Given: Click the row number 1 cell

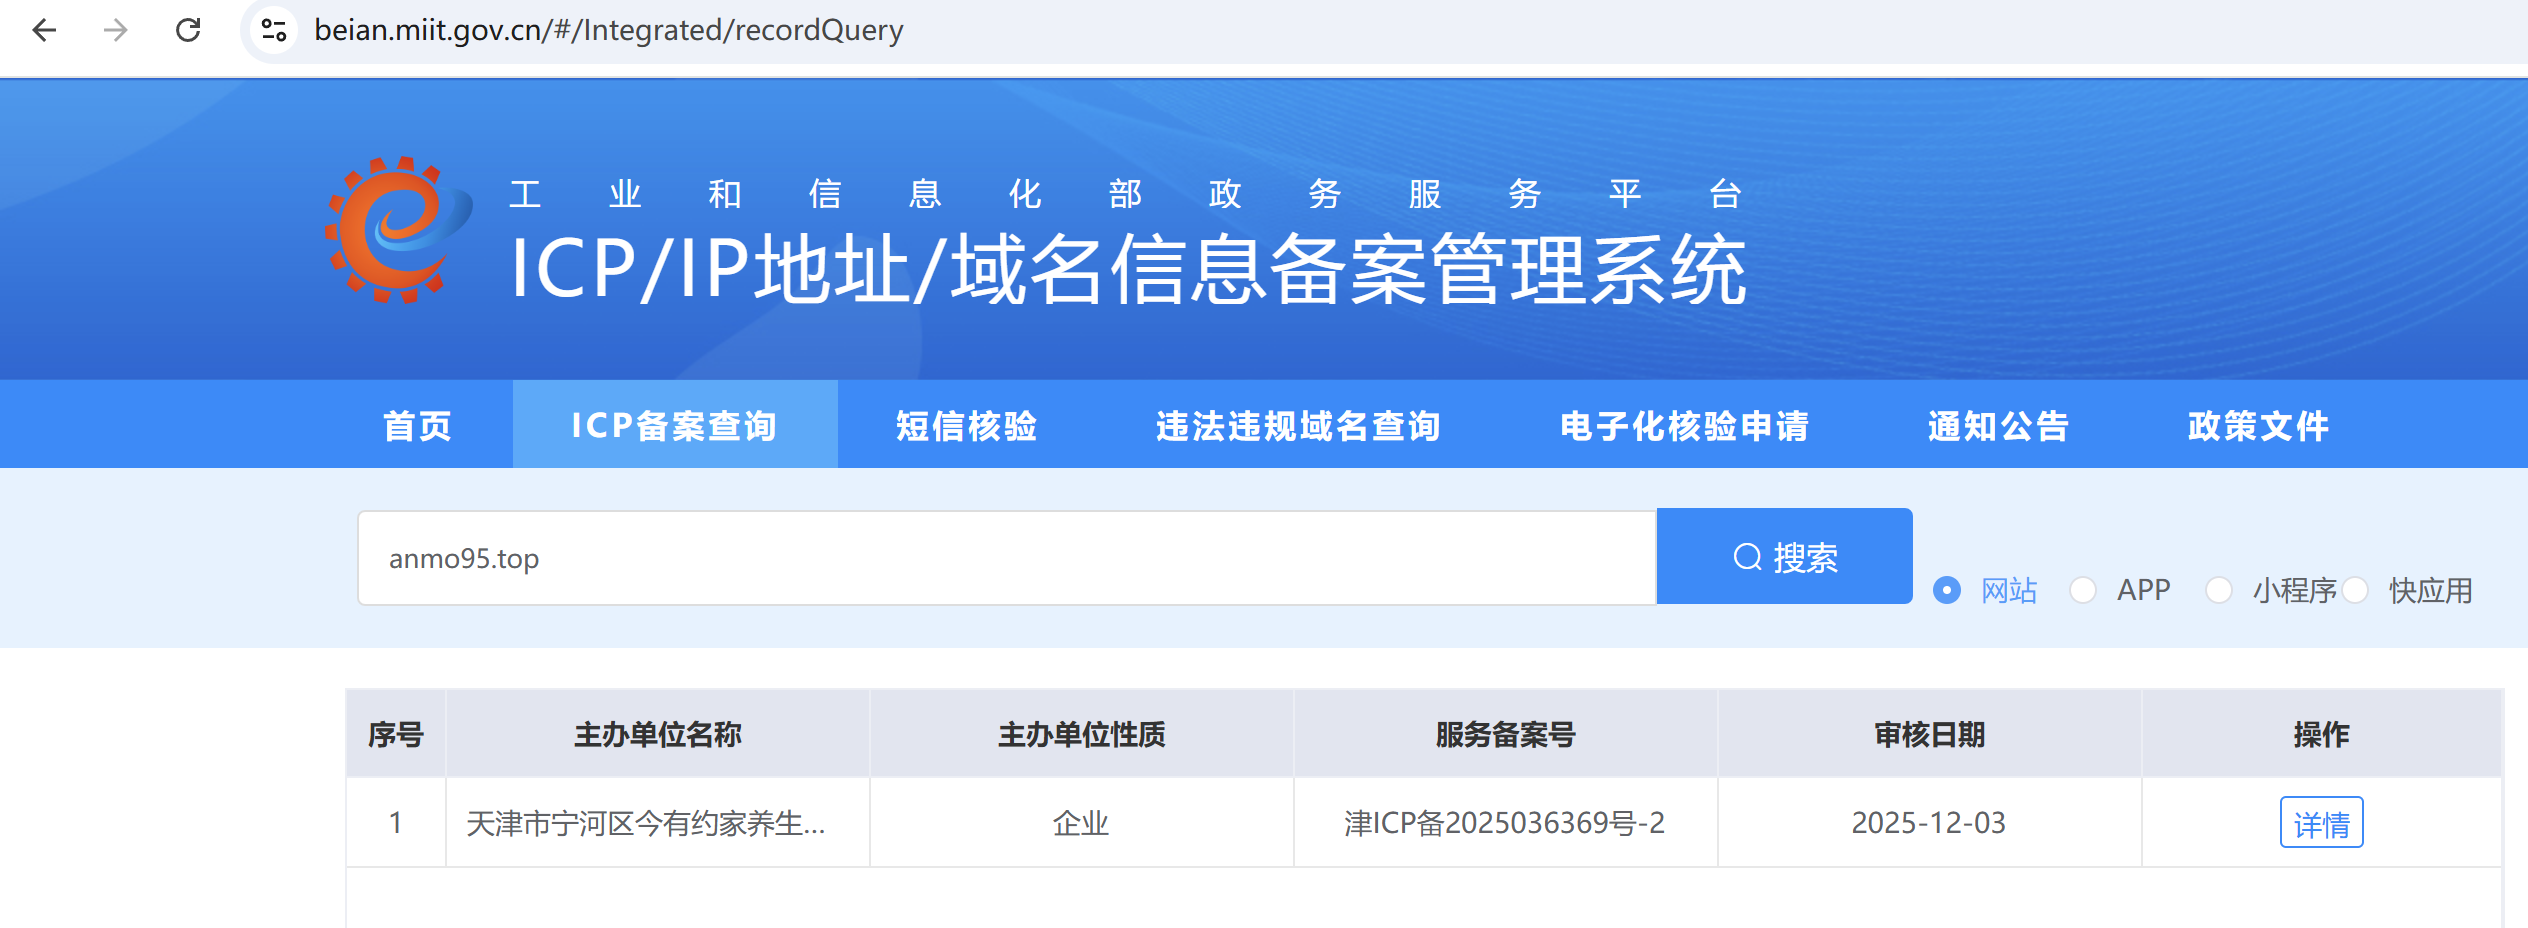Looking at the screenshot, I should [x=396, y=823].
